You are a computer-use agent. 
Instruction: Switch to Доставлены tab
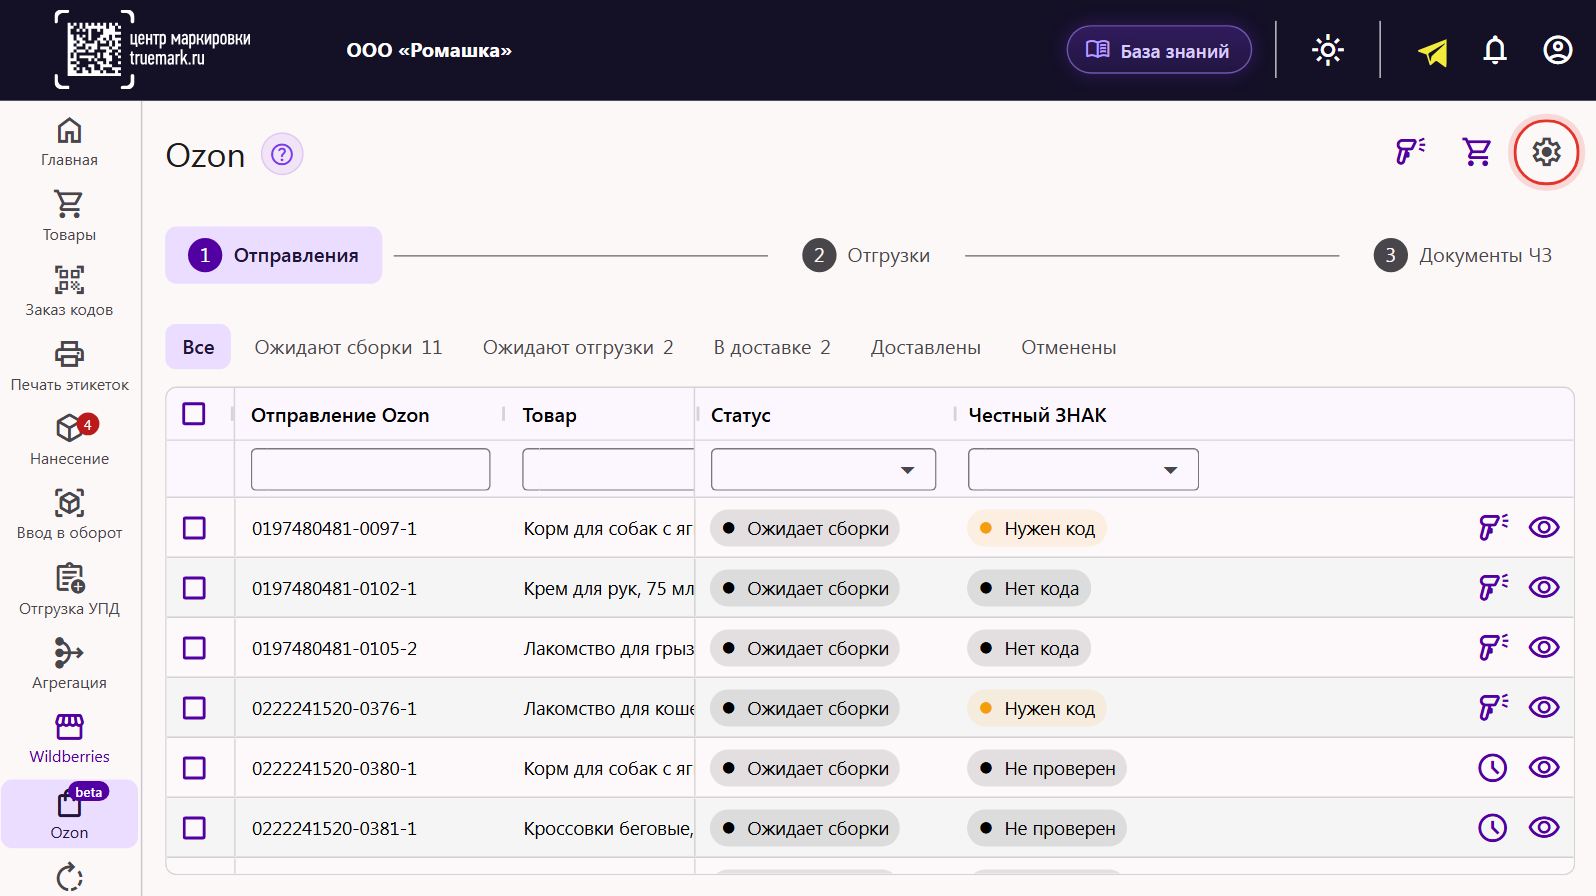coord(926,347)
